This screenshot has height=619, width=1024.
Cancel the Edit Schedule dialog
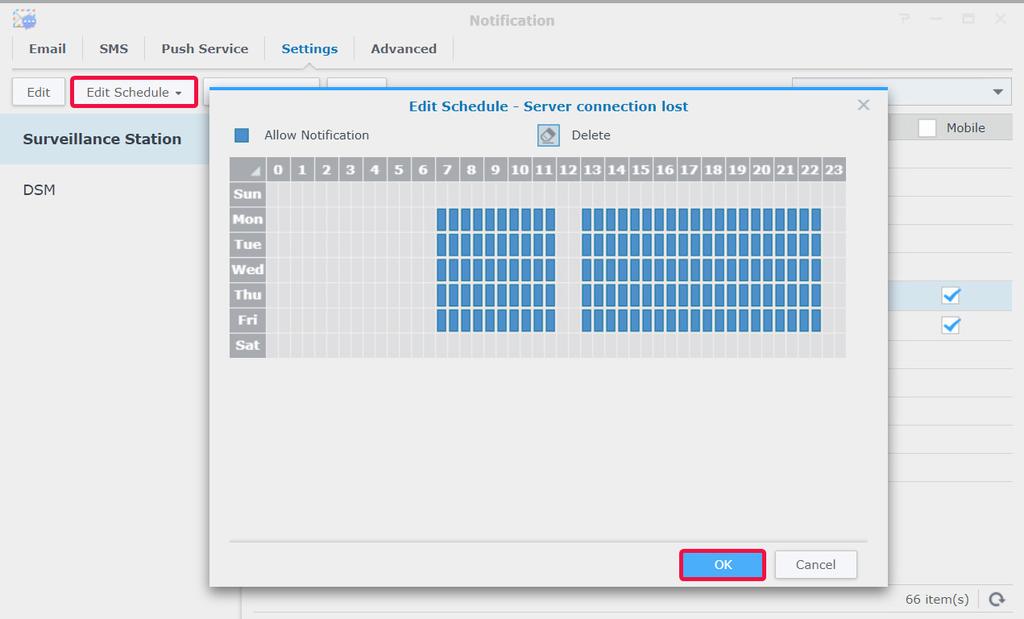(816, 565)
